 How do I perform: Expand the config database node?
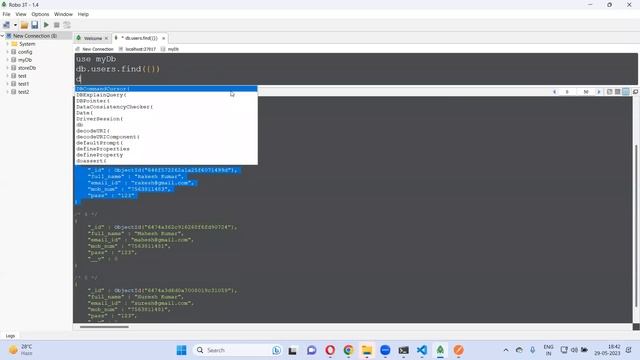7,52
